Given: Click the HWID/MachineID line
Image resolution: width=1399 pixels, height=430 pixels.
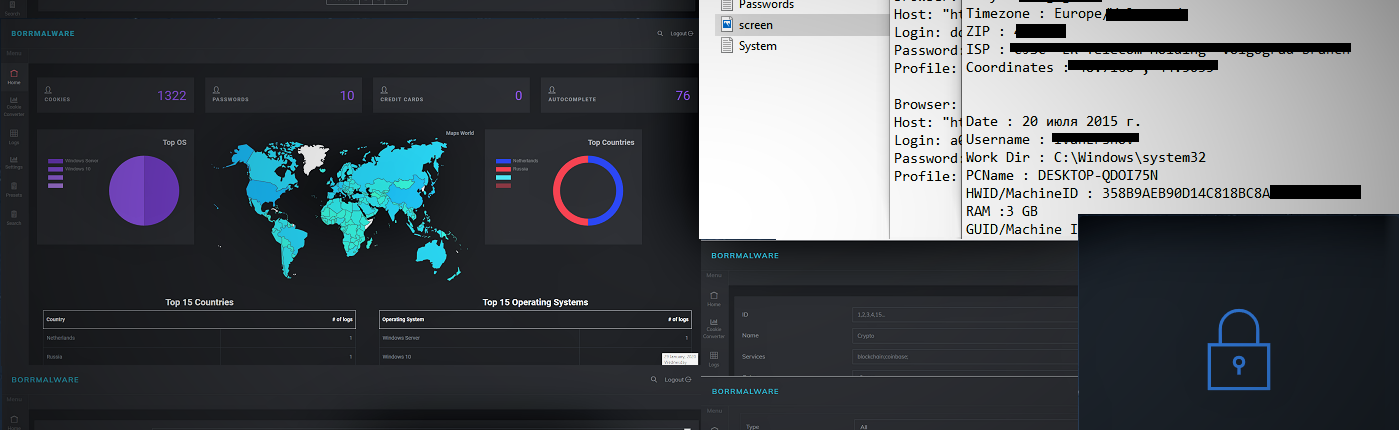Looking at the screenshot, I should 1162,192.
